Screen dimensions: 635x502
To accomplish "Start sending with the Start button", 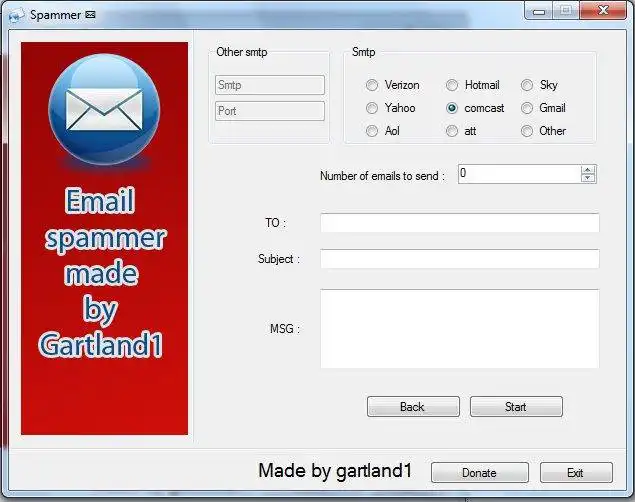I will [516, 406].
